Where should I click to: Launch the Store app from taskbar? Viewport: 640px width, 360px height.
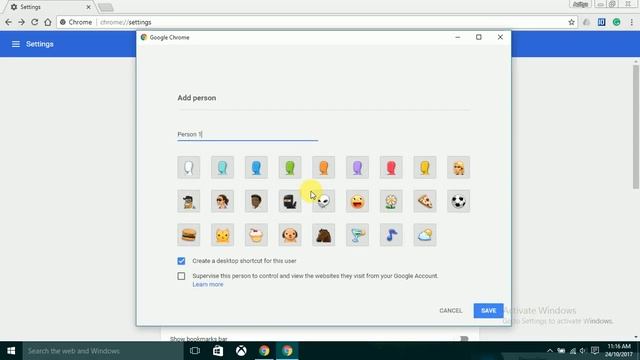tap(218, 351)
